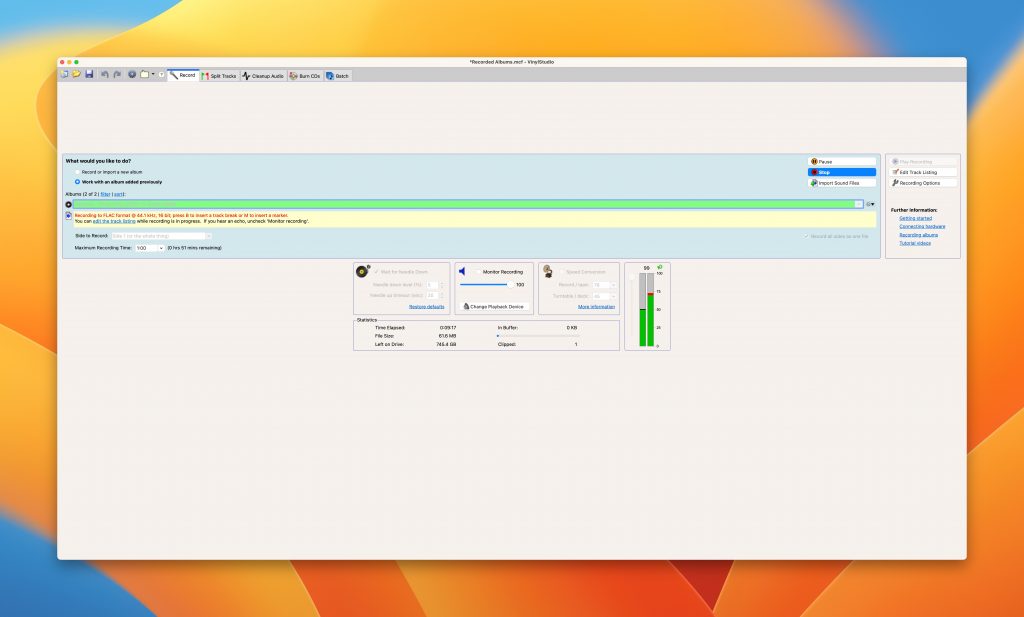Image resolution: width=1024 pixels, height=617 pixels.
Task: Open the 'edit the track listing' link
Action: coord(114,221)
